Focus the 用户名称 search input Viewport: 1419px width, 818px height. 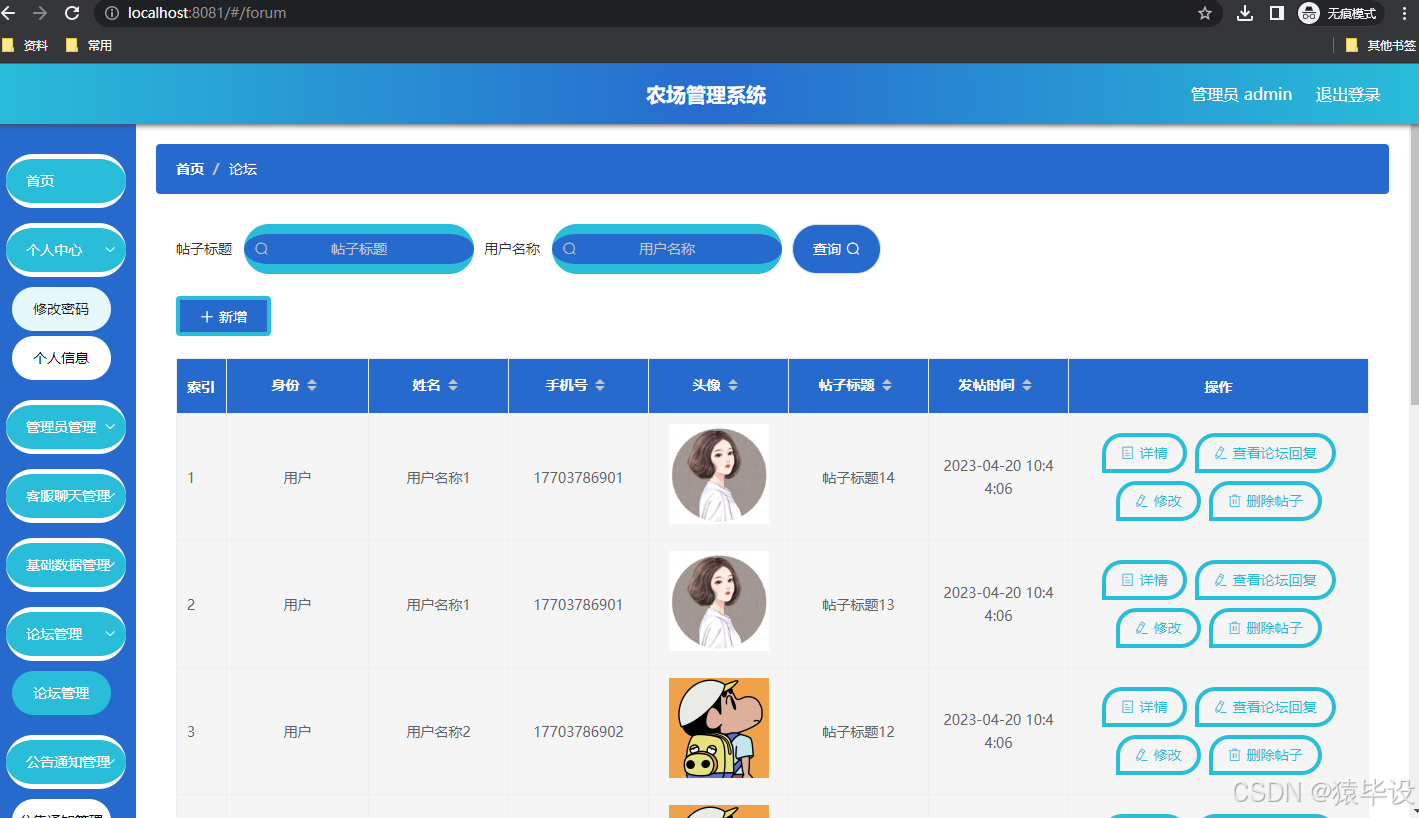click(x=667, y=249)
